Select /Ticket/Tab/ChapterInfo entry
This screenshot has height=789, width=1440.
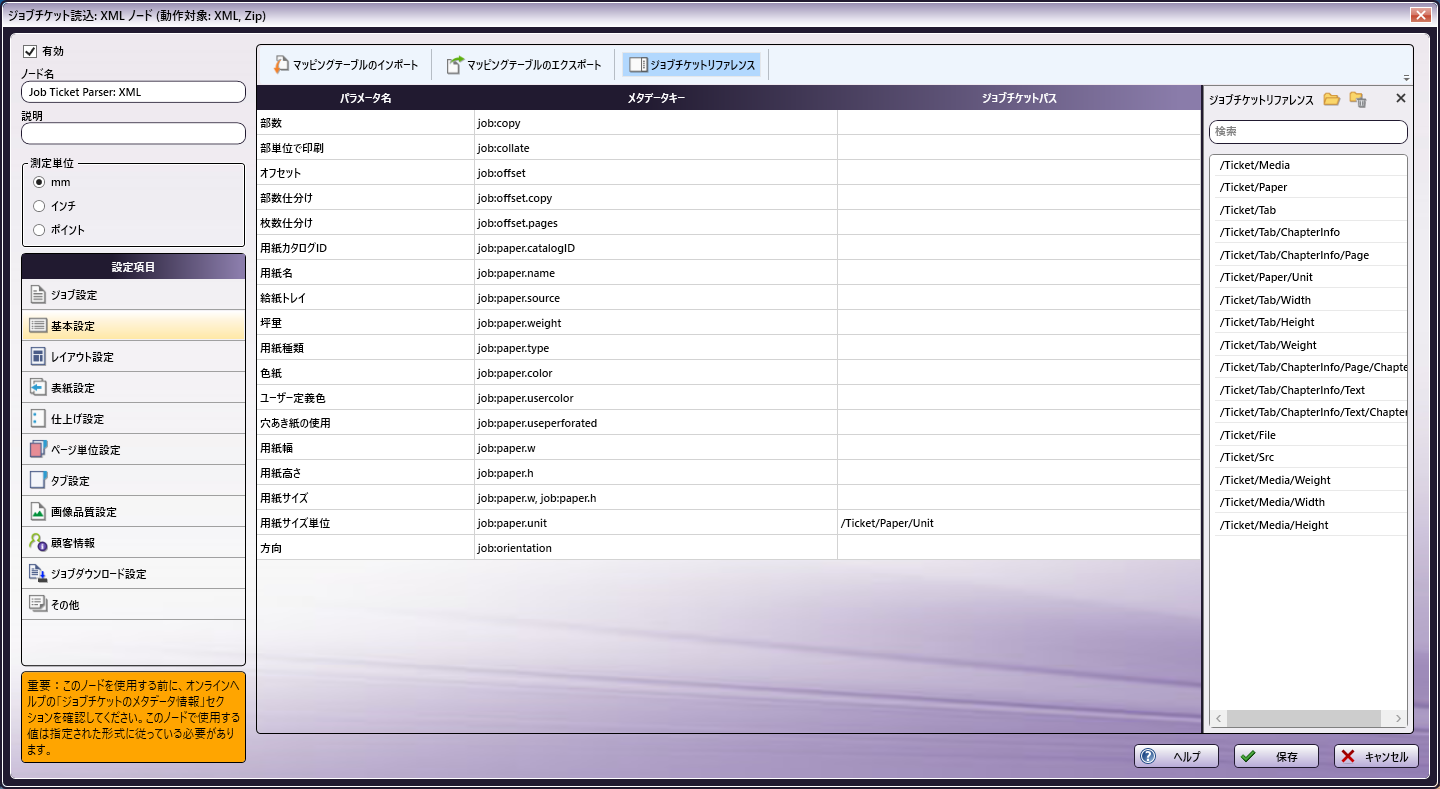tap(1310, 232)
